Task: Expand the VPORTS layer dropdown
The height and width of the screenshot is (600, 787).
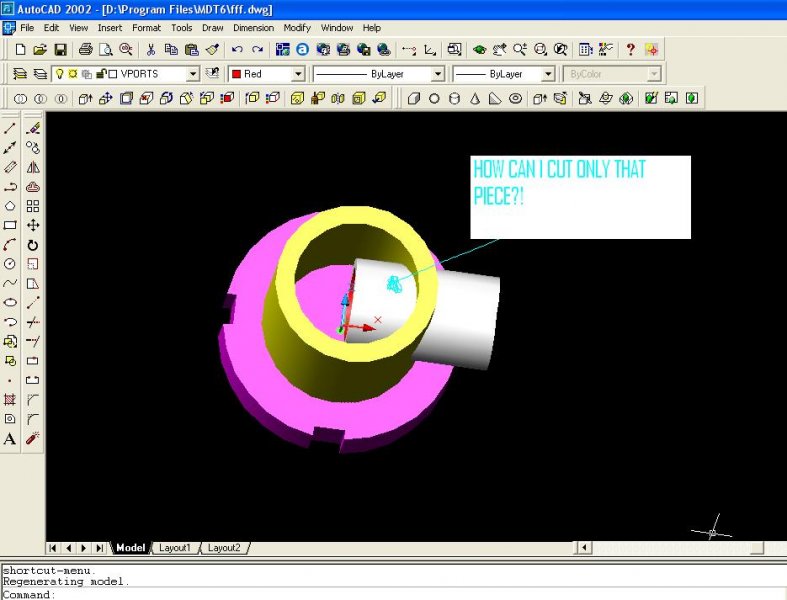Action: pyautogui.click(x=193, y=74)
